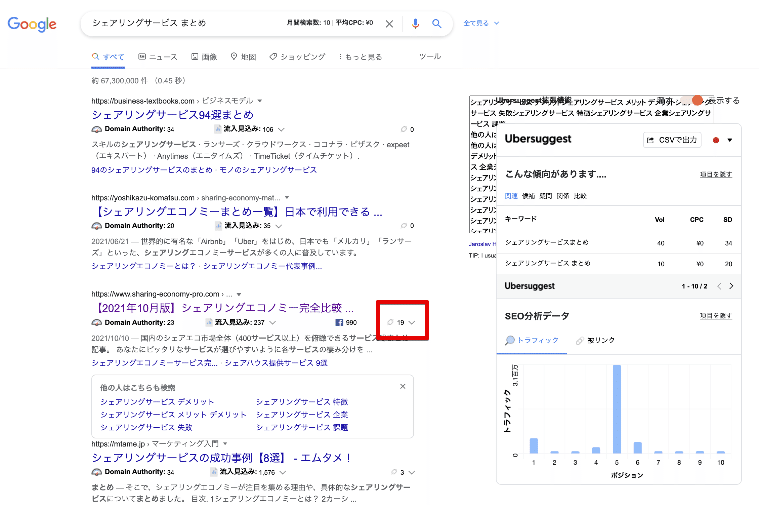
Task: Click backlink icon on yoshikazu-komatsu.com result row
Action: pos(404,226)
